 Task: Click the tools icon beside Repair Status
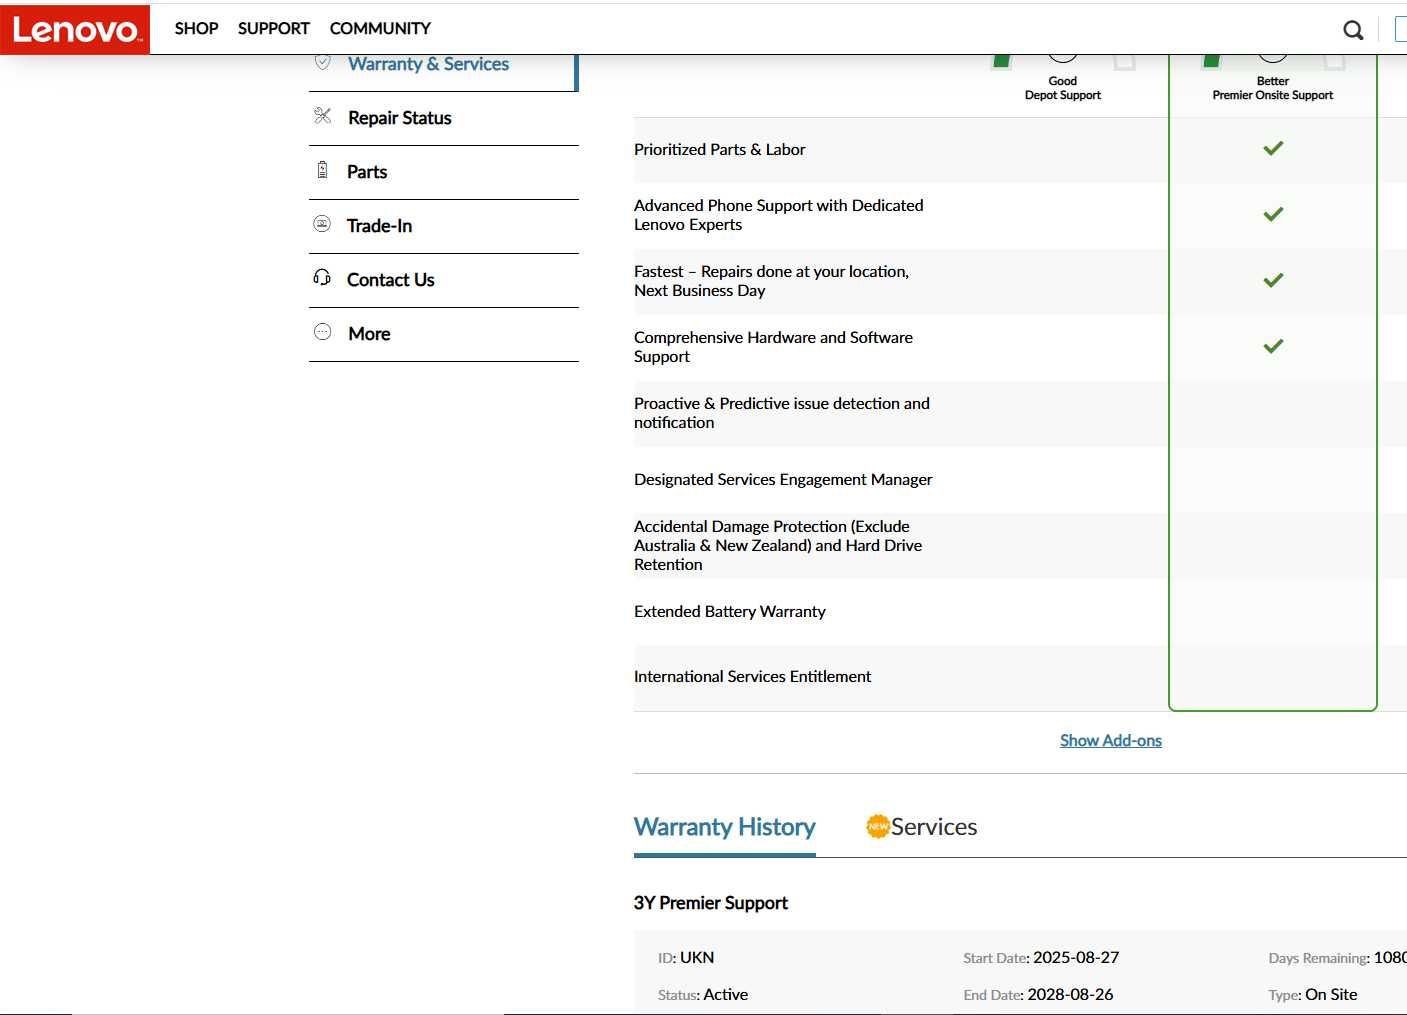[x=322, y=116]
